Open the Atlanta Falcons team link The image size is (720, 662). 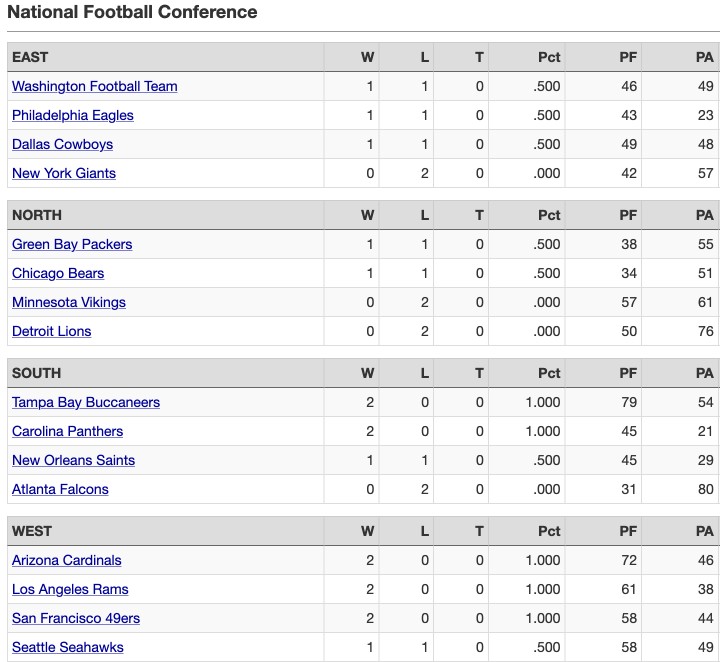point(60,489)
